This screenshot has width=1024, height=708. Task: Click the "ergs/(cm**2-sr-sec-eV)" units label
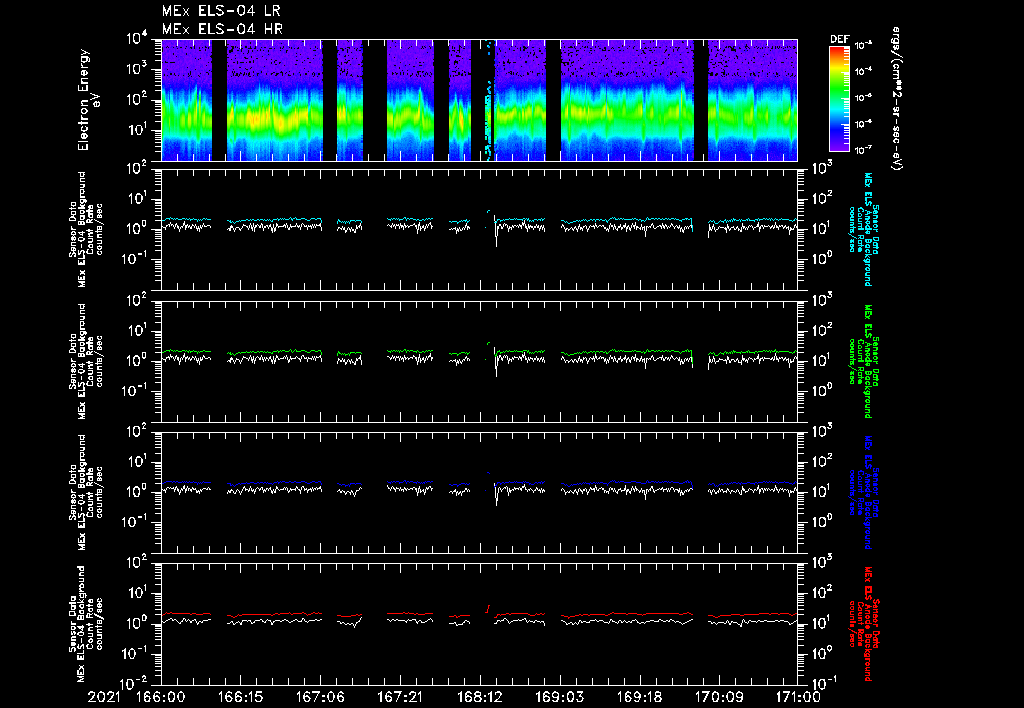point(897,99)
